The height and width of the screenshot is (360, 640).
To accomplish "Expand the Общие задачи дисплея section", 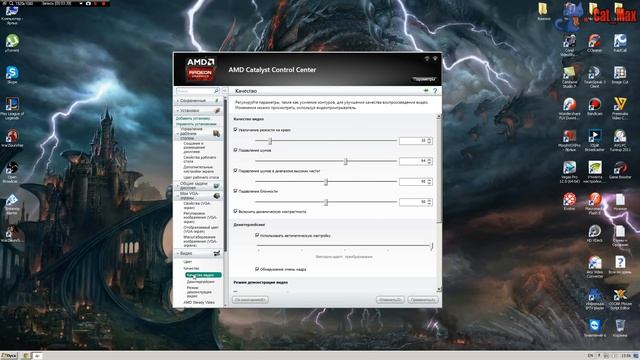I will click(x=178, y=186).
